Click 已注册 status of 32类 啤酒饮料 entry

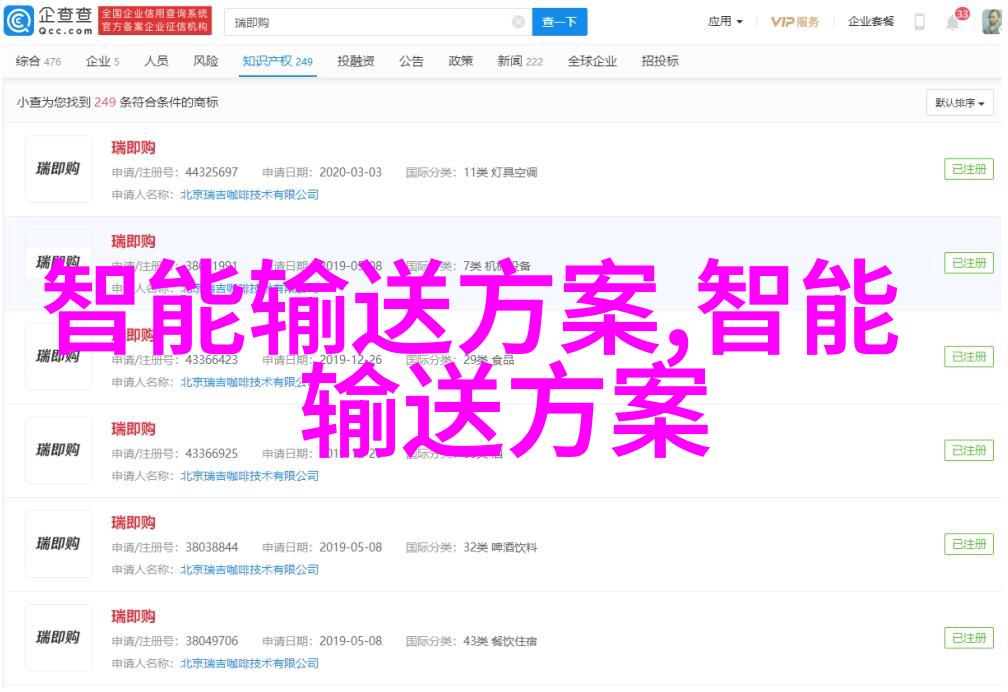(969, 544)
